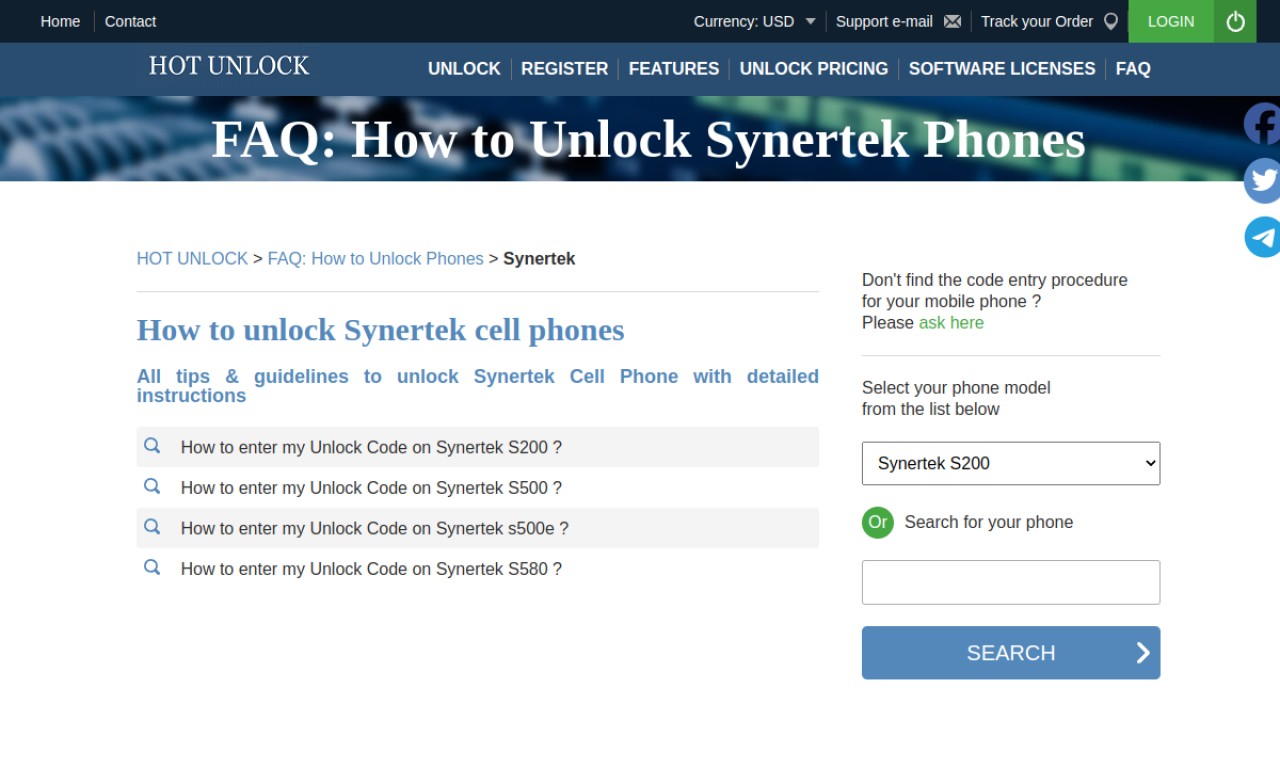The width and height of the screenshot is (1280, 768).
Task: Follow the 'ask here' link
Action: coord(951,322)
